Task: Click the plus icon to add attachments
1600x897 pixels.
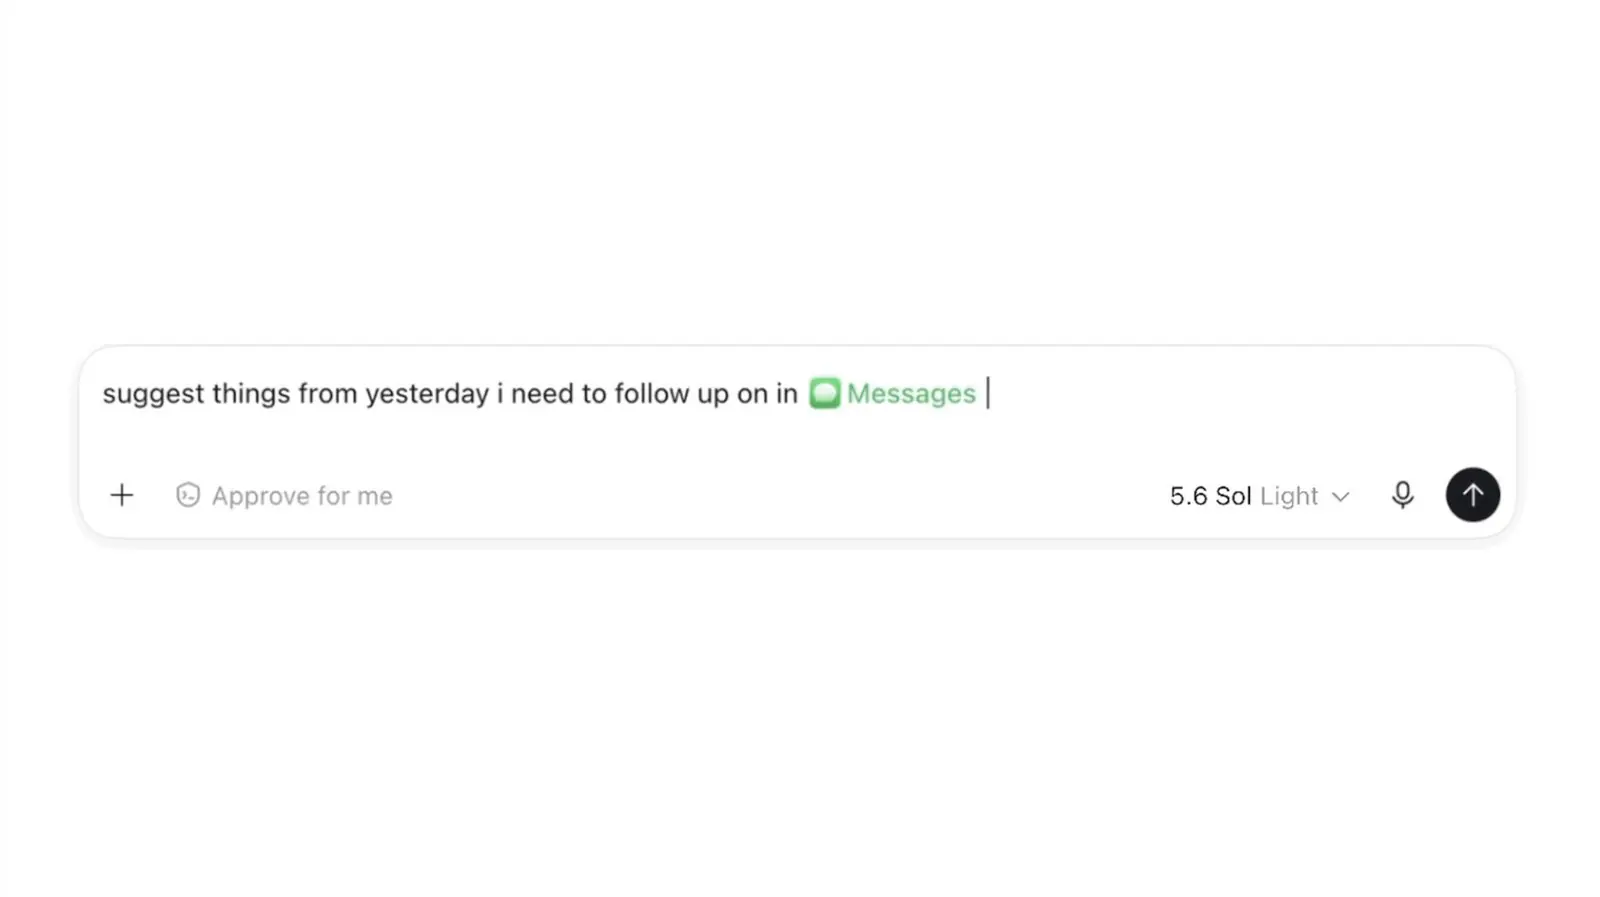Action: point(121,495)
